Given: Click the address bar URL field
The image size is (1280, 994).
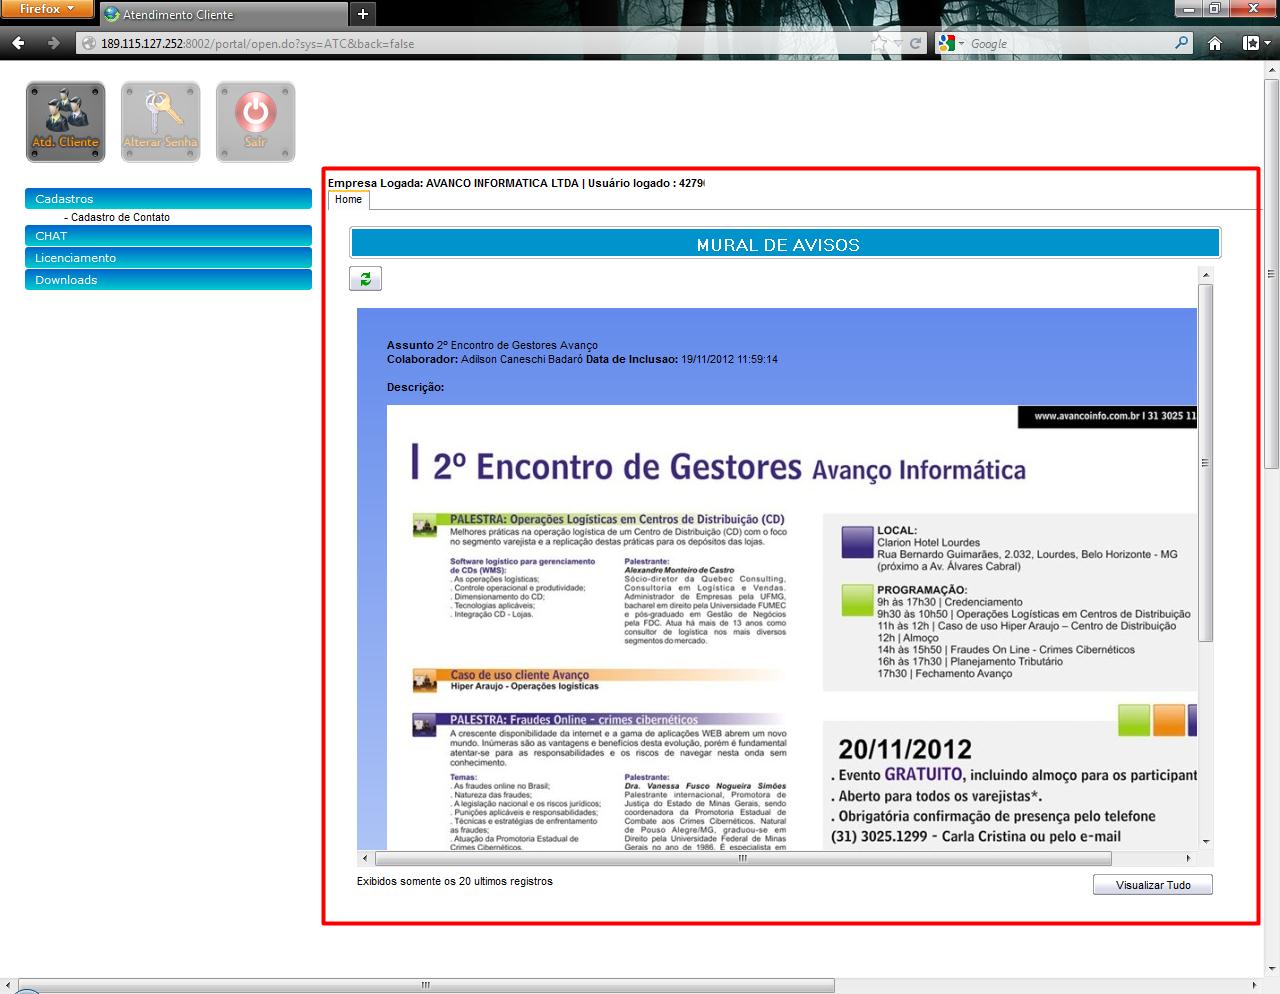Looking at the screenshot, I should coord(480,43).
